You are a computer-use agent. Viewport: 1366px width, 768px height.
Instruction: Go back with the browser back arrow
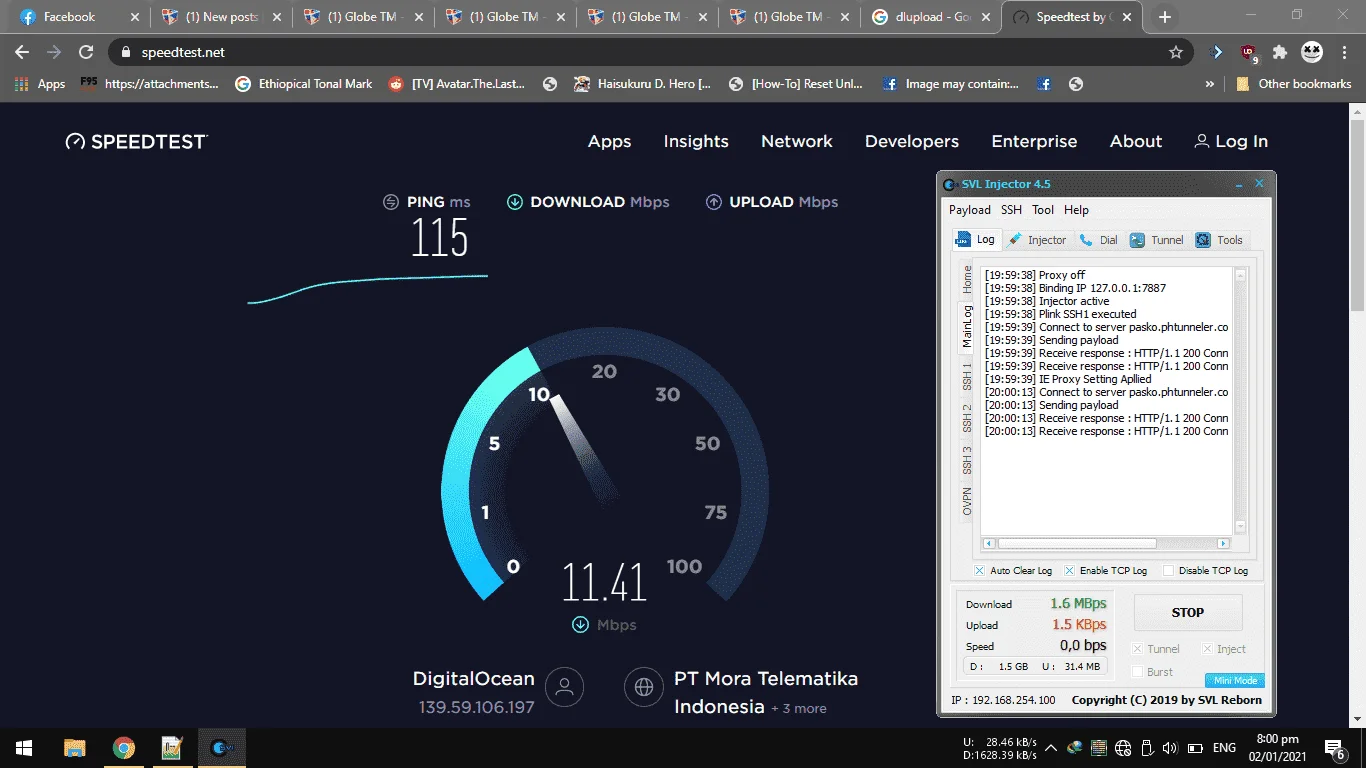click(22, 52)
